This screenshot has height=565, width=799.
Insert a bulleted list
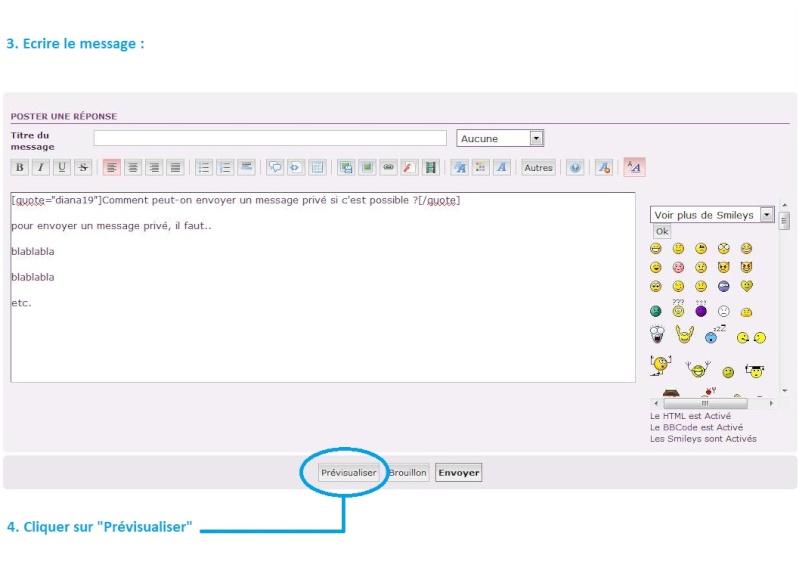coord(204,167)
